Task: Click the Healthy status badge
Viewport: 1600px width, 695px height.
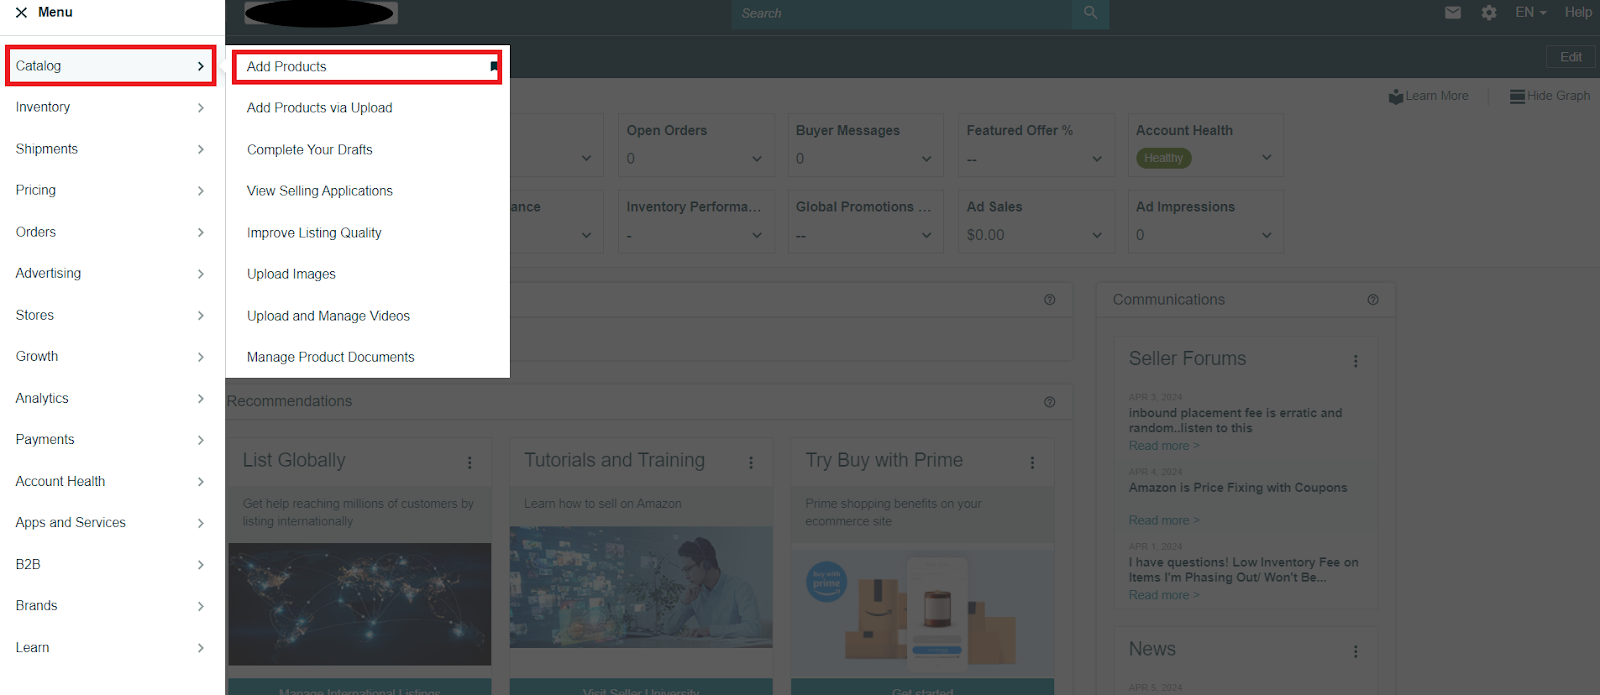Action: [1163, 158]
